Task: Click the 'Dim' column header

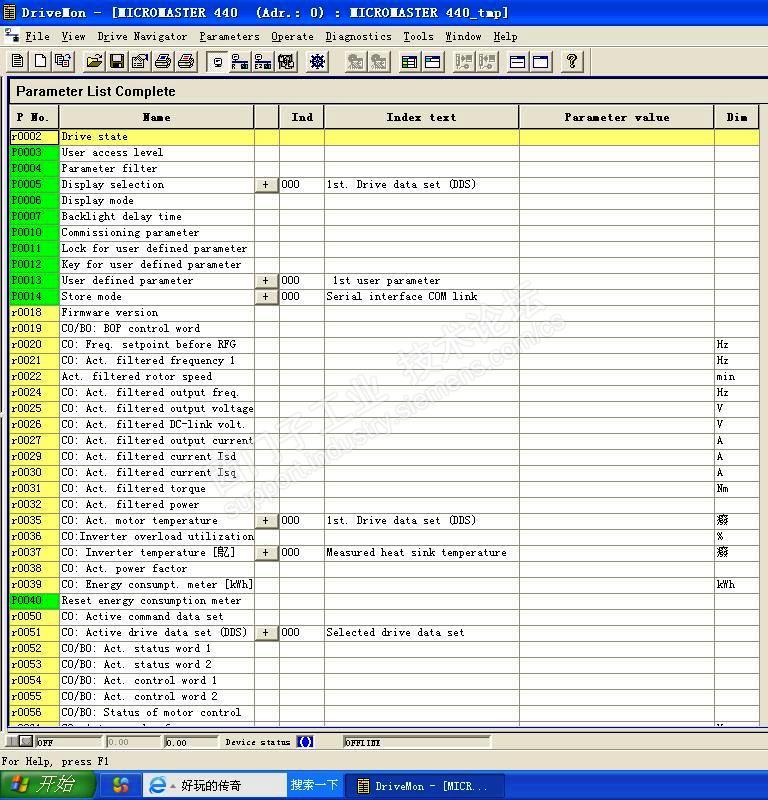Action: click(x=736, y=117)
